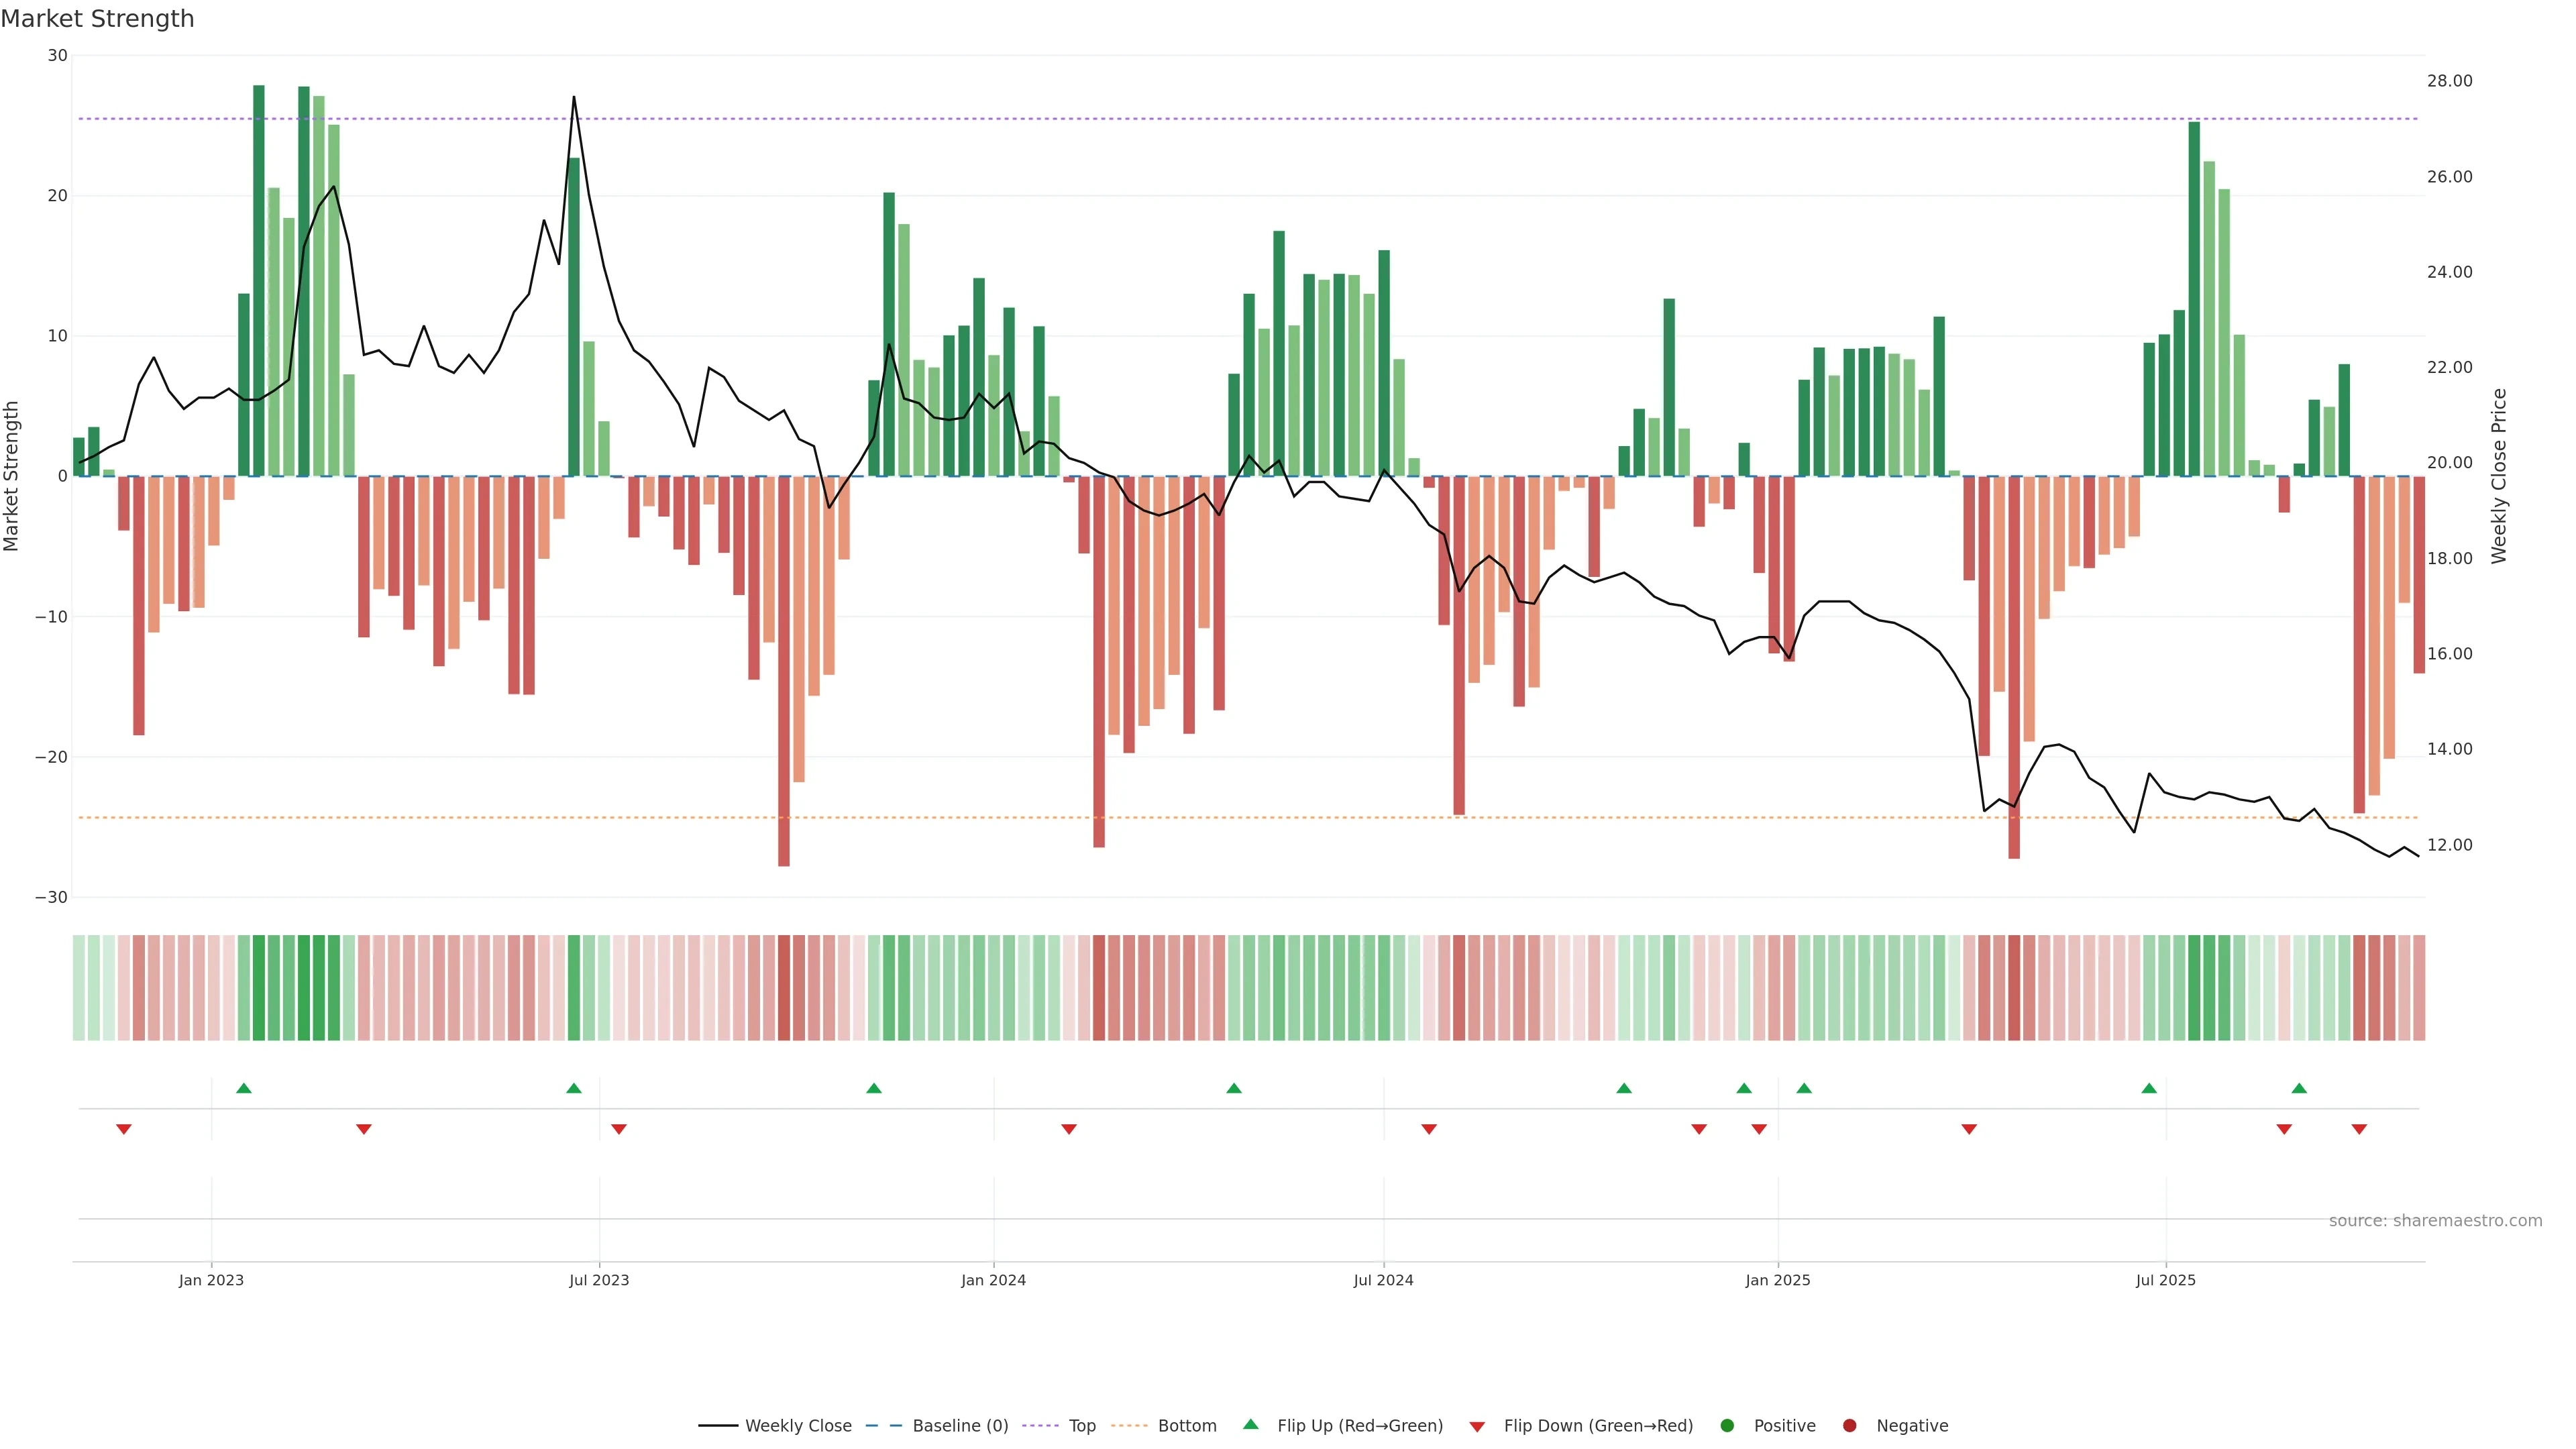This screenshot has height=1449, width=2576.
Task: Click the red flip-down marker just after Jul 2023
Action: [x=619, y=1129]
